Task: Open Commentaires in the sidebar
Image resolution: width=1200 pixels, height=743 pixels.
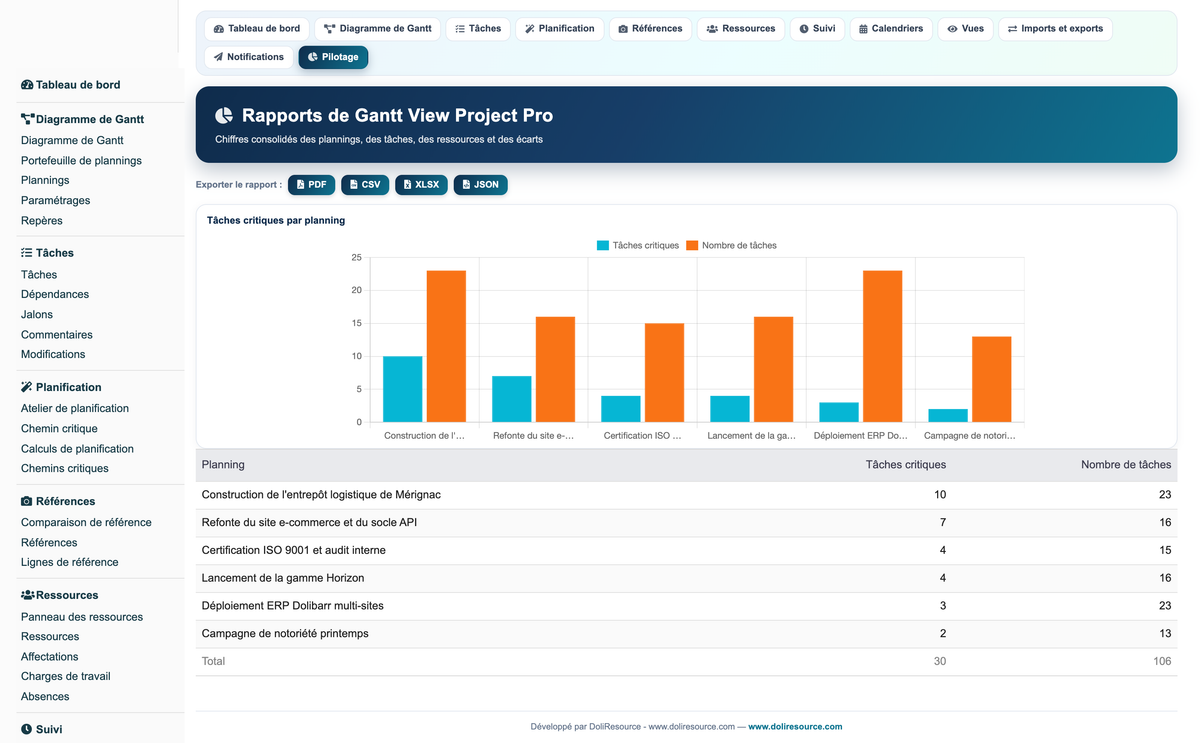Action: tap(57, 335)
